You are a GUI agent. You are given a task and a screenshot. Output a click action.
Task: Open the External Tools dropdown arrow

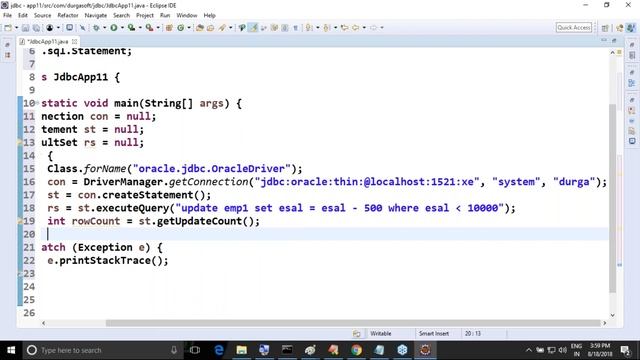pos(158,28)
